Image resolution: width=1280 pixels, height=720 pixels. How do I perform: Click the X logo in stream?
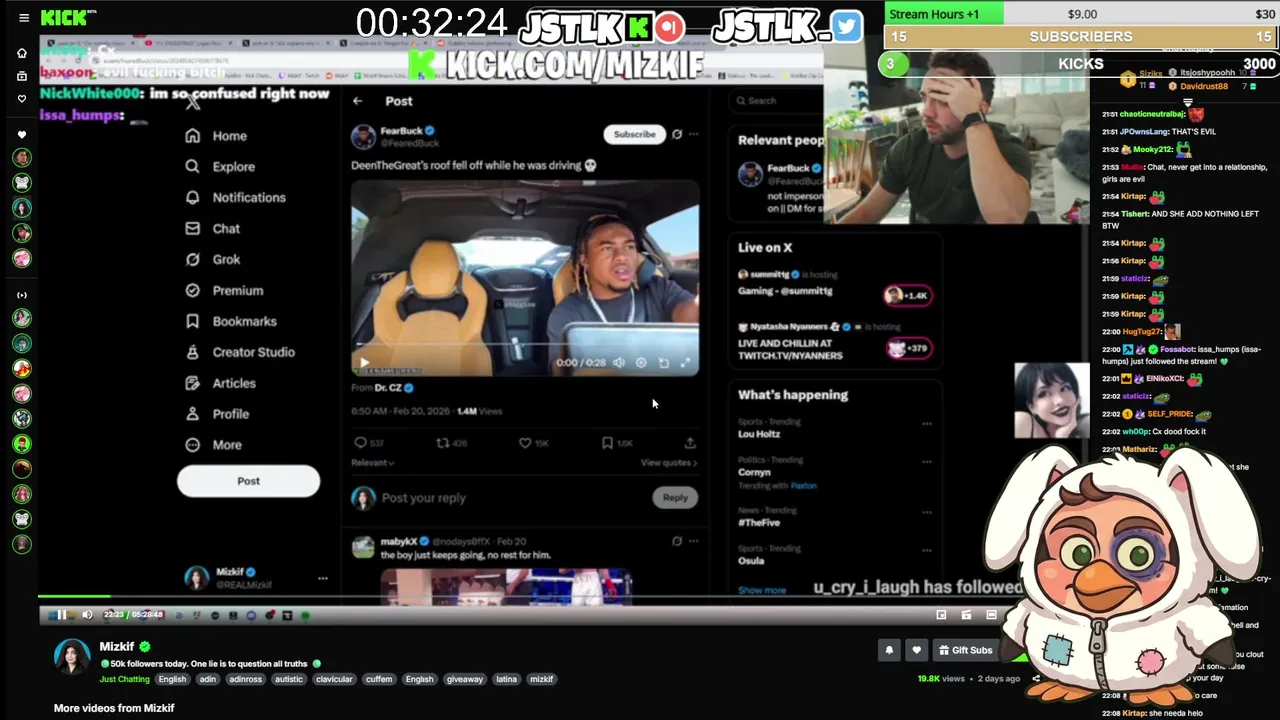point(193,101)
